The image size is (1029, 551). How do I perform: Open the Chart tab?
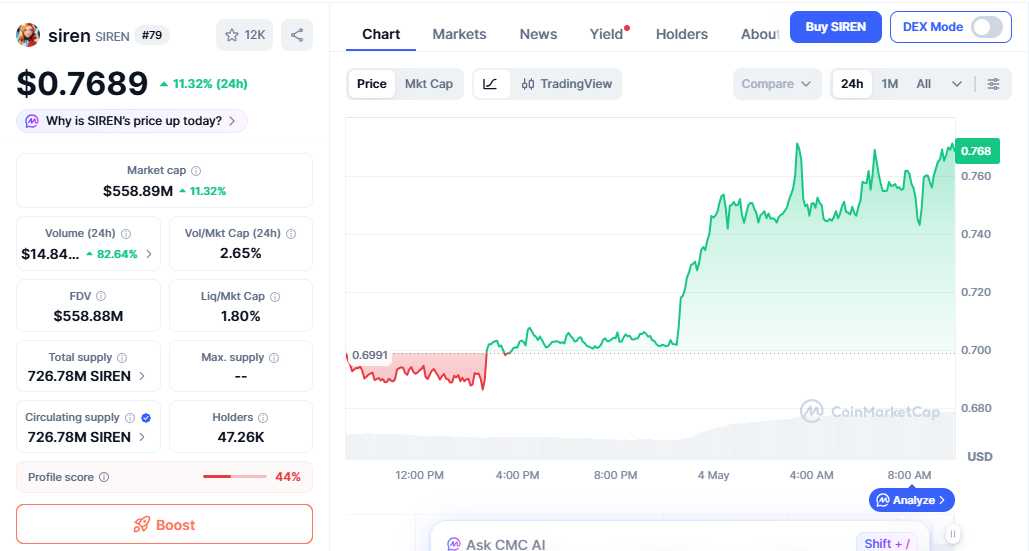tap(381, 34)
